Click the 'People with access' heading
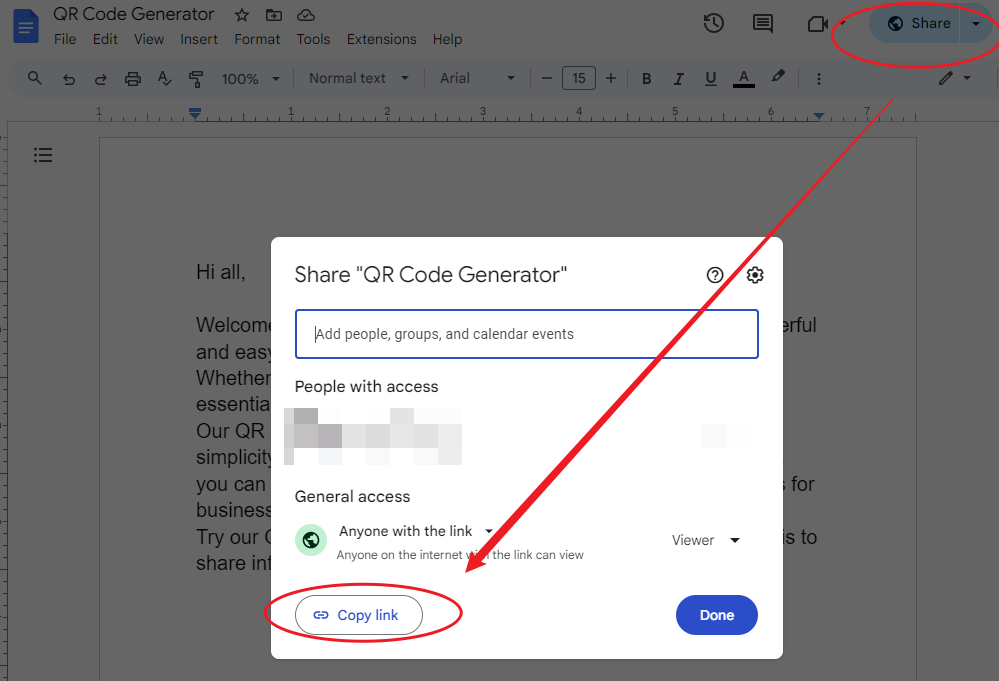 pos(366,387)
